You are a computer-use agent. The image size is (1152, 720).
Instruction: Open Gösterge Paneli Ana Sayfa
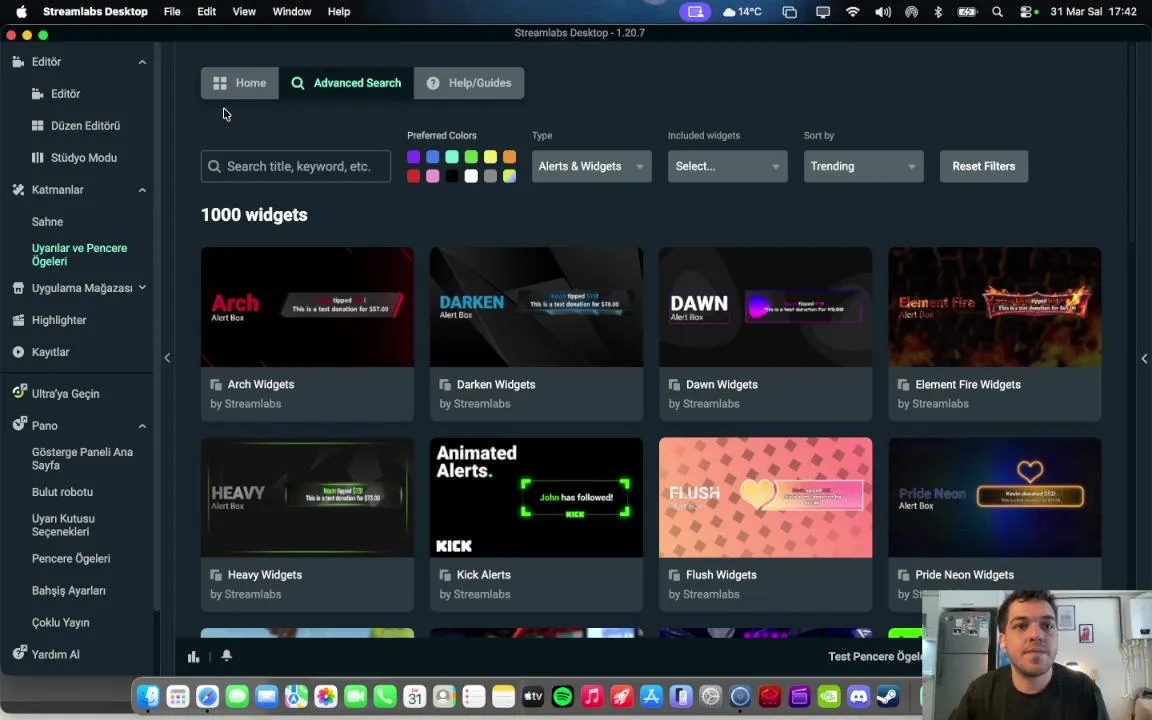coord(82,458)
